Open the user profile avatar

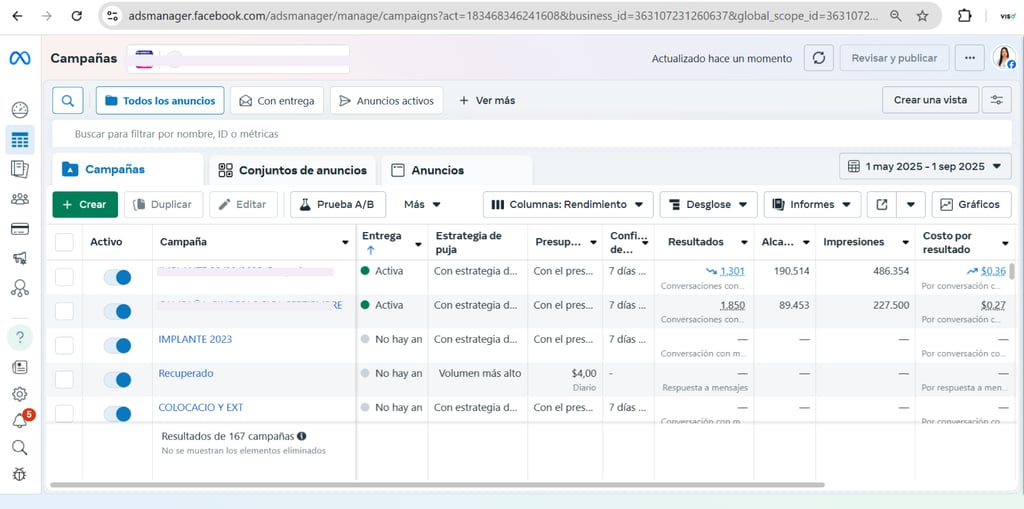[x=1004, y=57]
